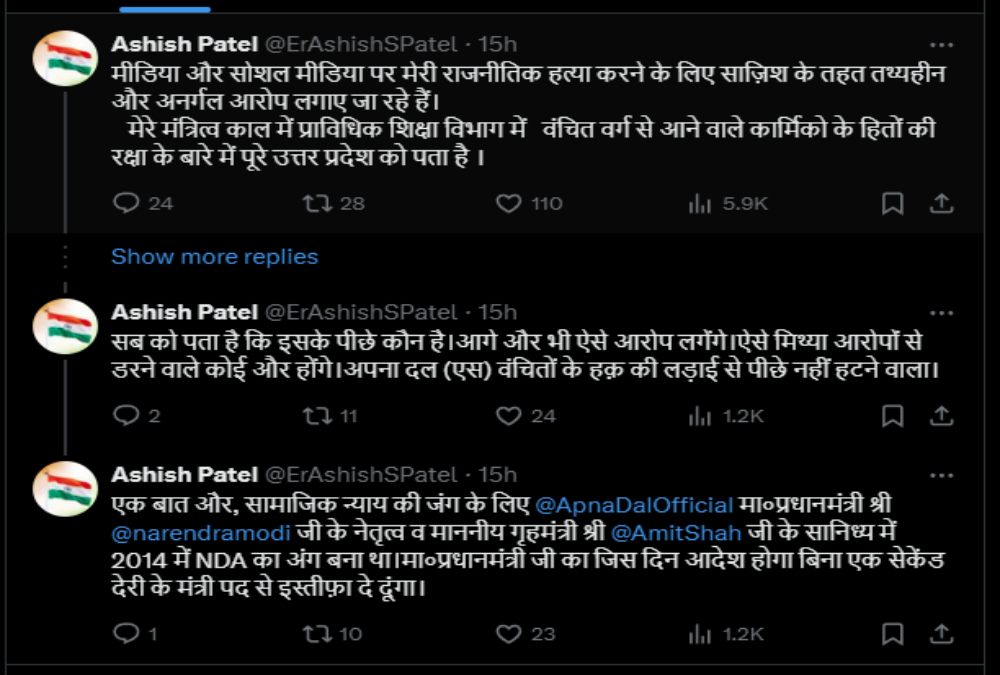Expand Show more replies
This screenshot has width=1000, height=675.
[x=214, y=257]
